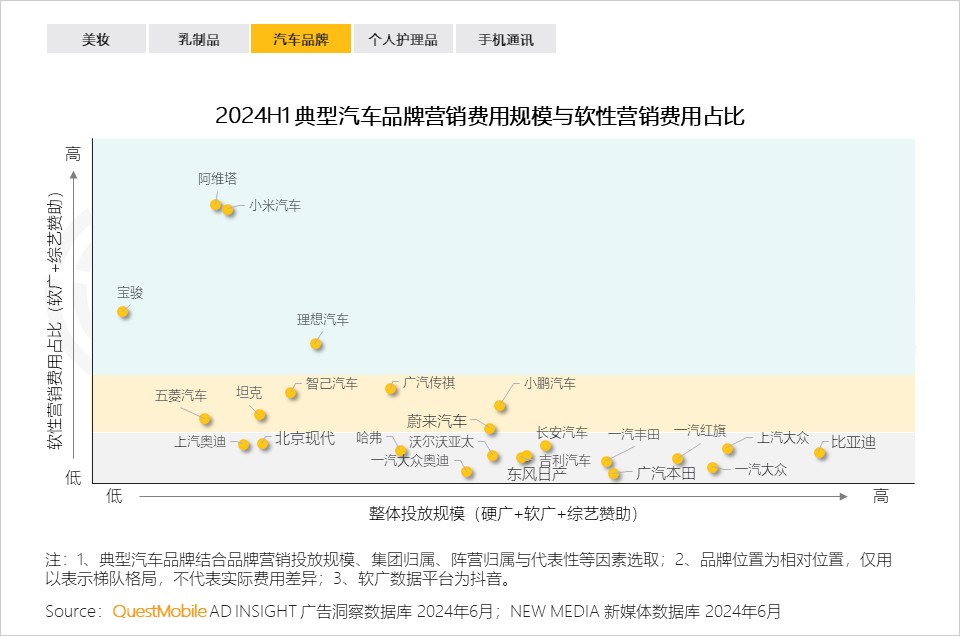Click the 广汽传祺 data point

pos(391,388)
